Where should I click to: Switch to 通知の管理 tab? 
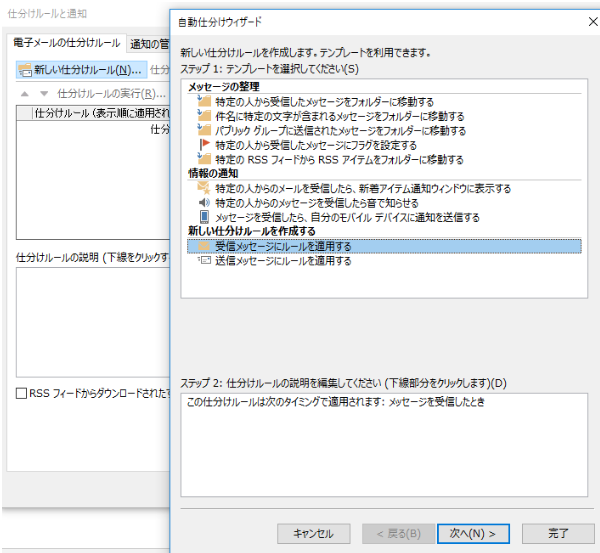point(149,44)
